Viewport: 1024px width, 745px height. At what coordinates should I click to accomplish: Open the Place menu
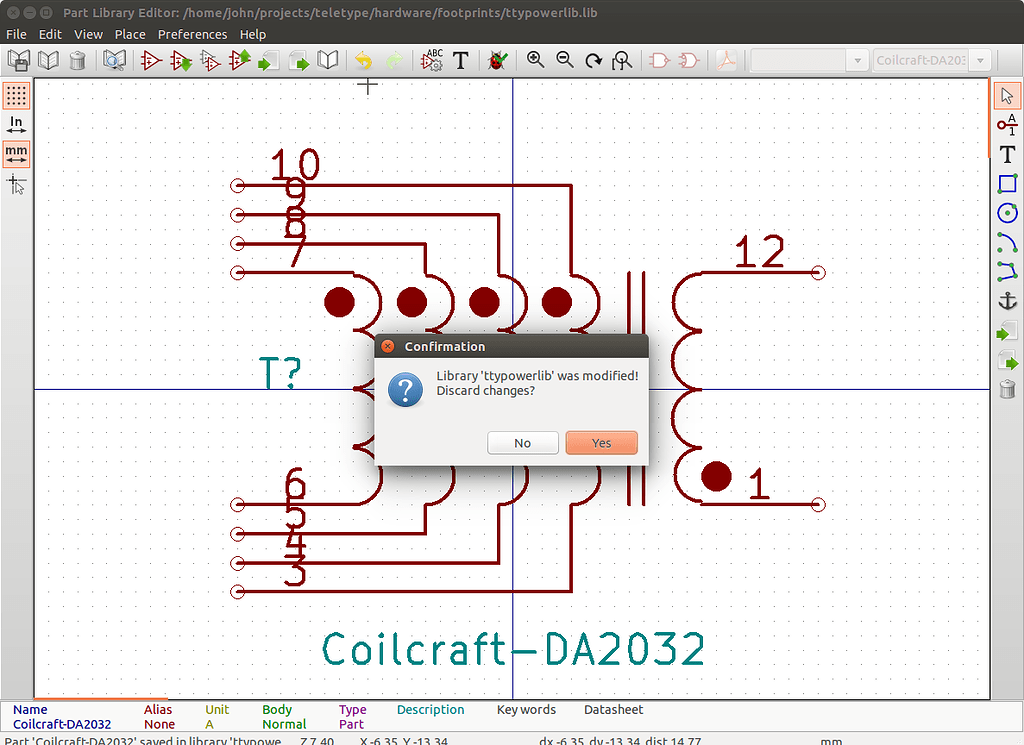(130, 34)
